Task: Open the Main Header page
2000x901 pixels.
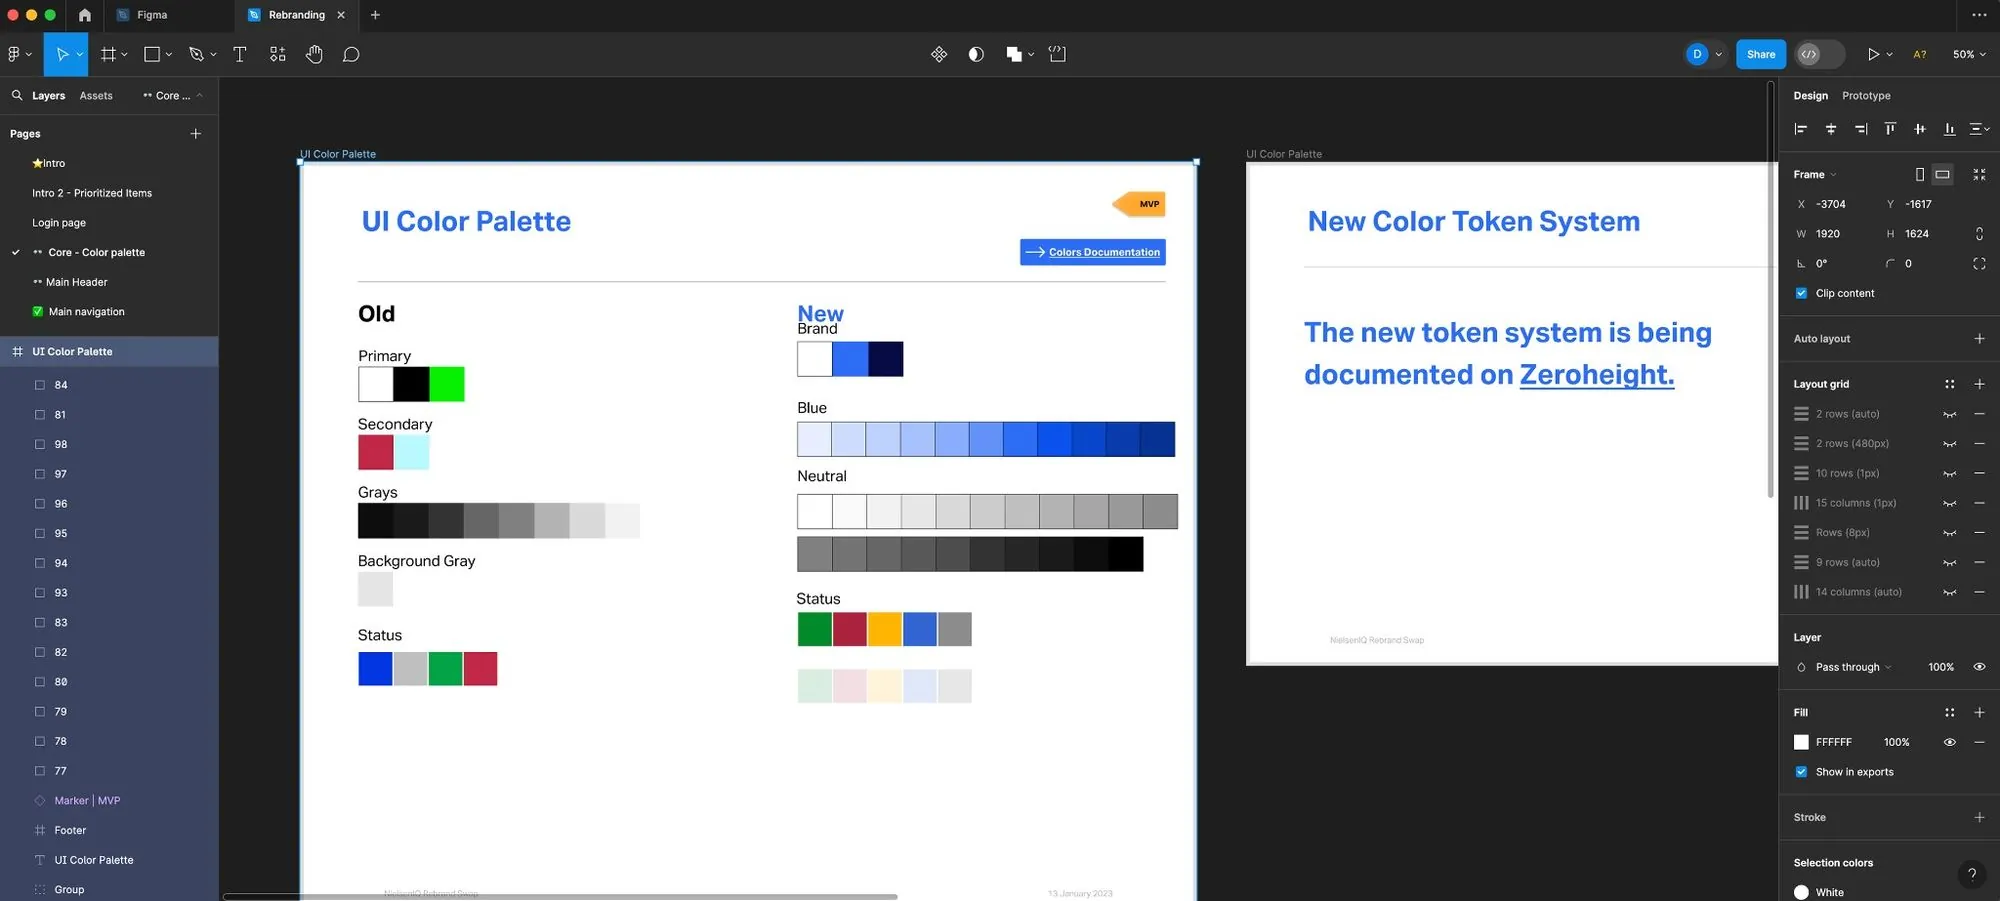Action: [76, 282]
